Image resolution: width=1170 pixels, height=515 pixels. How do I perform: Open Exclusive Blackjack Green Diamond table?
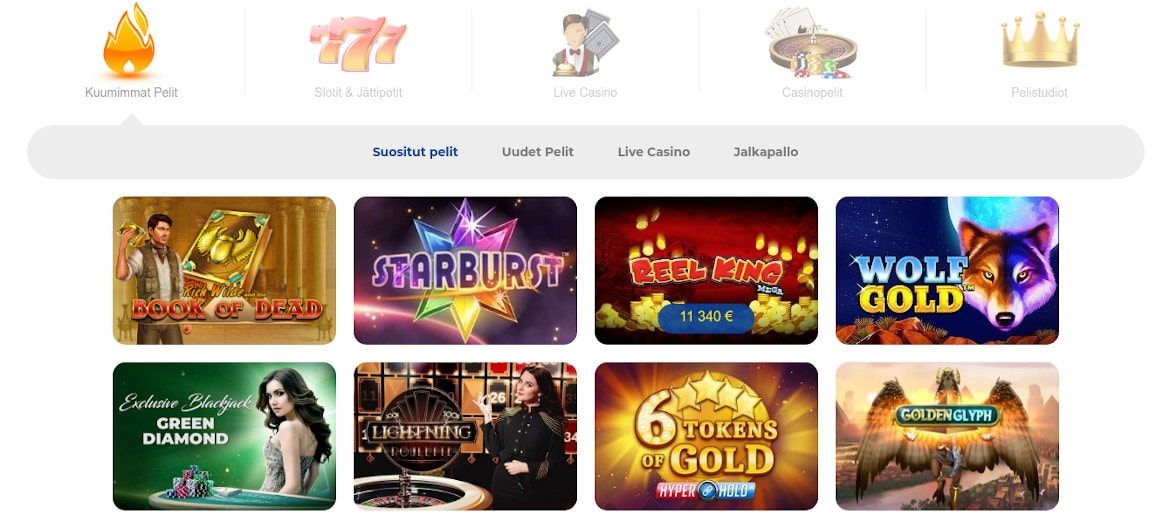(225, 436)
